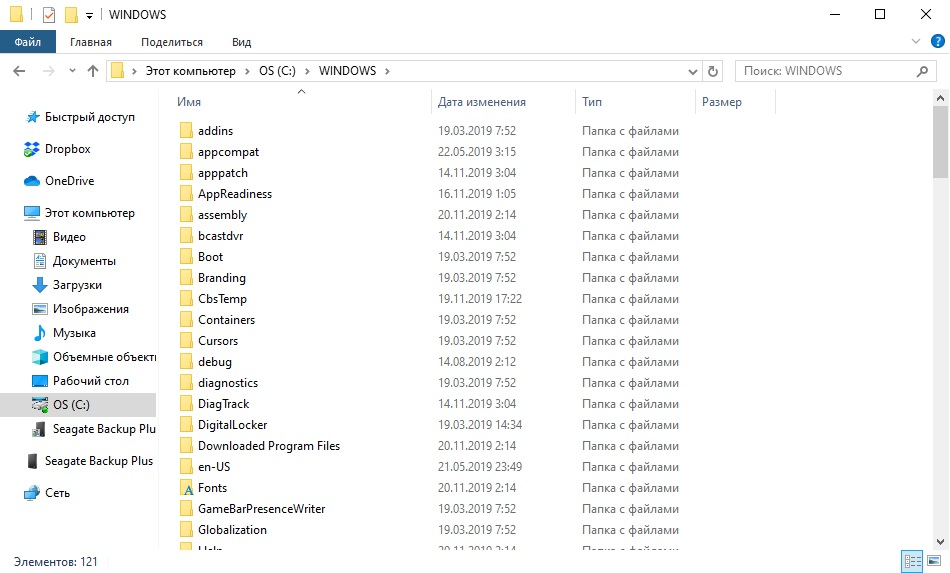Click the search magnifier icon
This screenshot has width=950, height=573.
point(923,72)
